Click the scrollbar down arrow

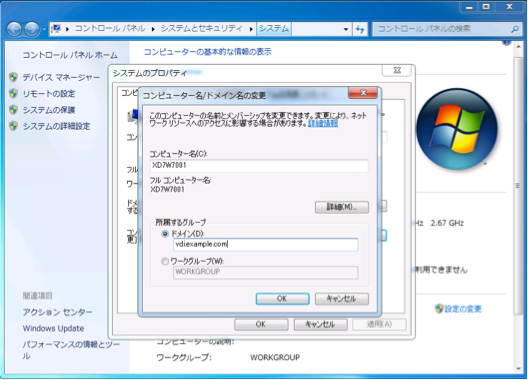coord(518,369)
